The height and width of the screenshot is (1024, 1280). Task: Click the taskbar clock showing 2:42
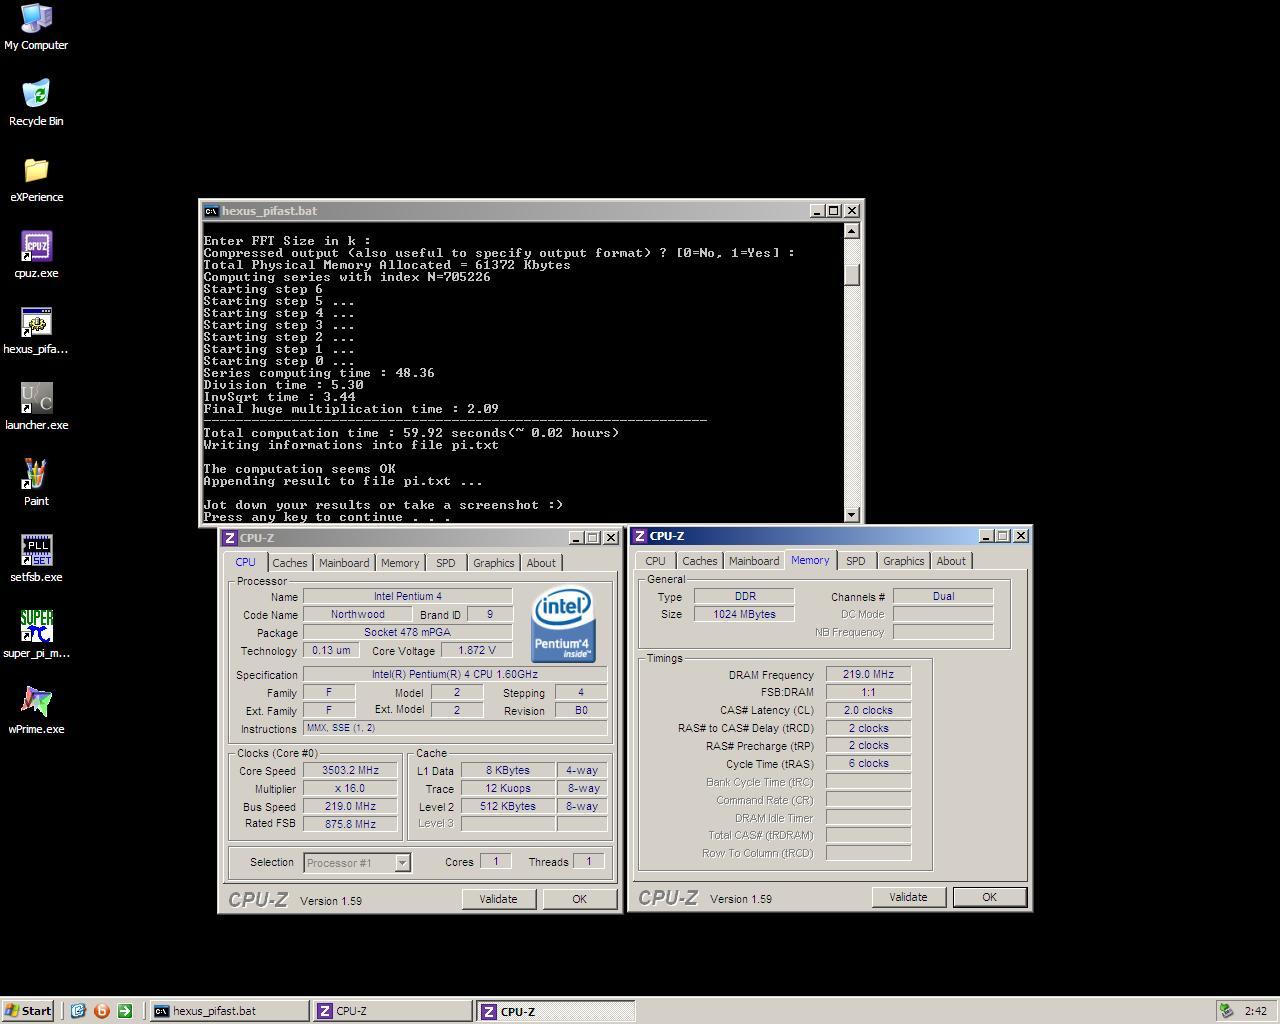1255,1011
